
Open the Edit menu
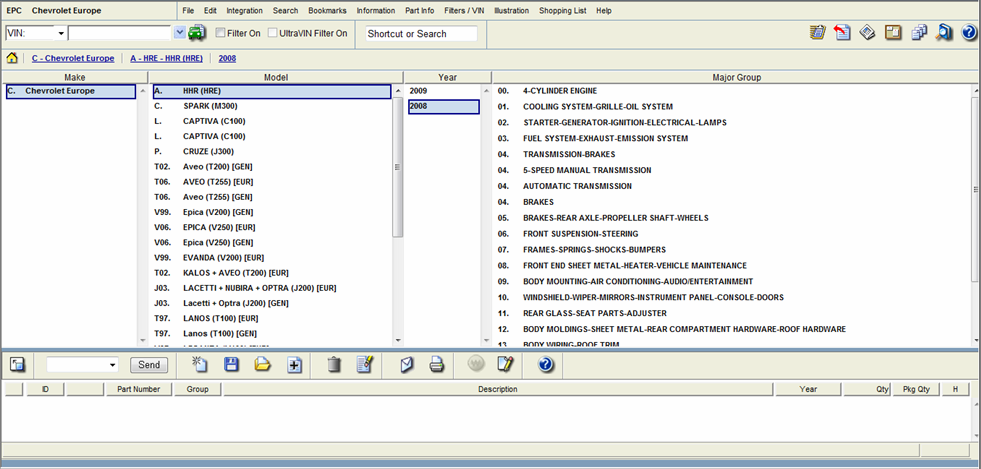click(x=210, y=11)
